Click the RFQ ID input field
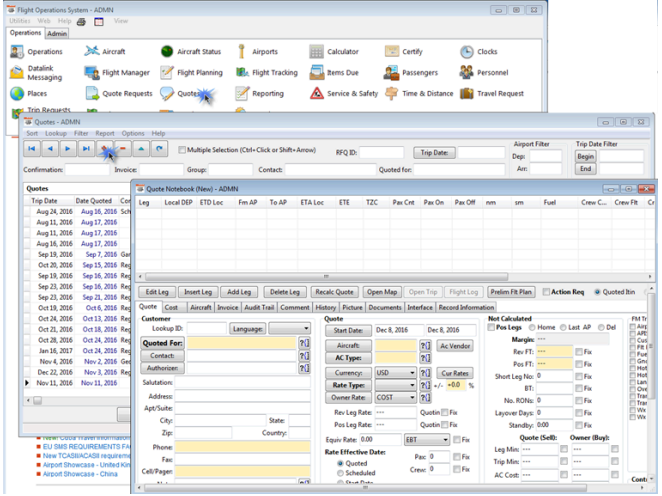The height and width of the screenshot is (496, 662). pos(381,152)
